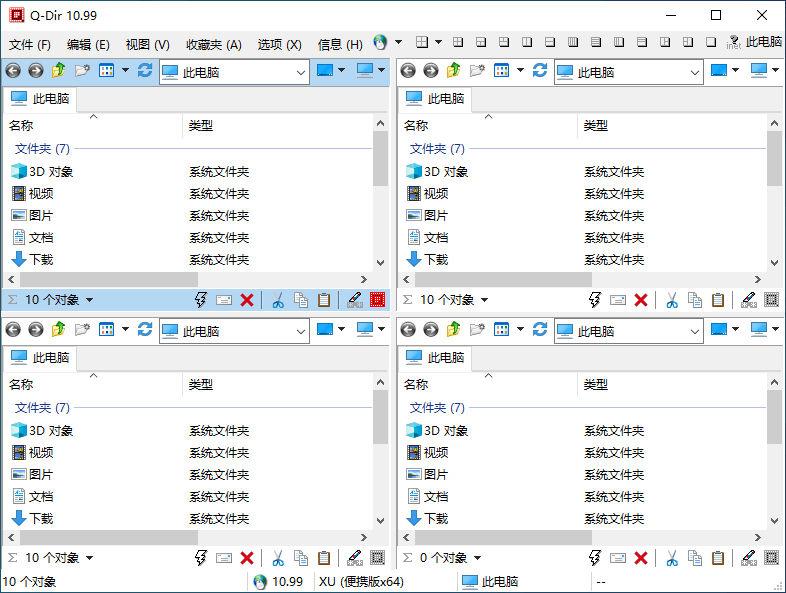Open the 视图 (V) menu

click(x=147, y=45)
